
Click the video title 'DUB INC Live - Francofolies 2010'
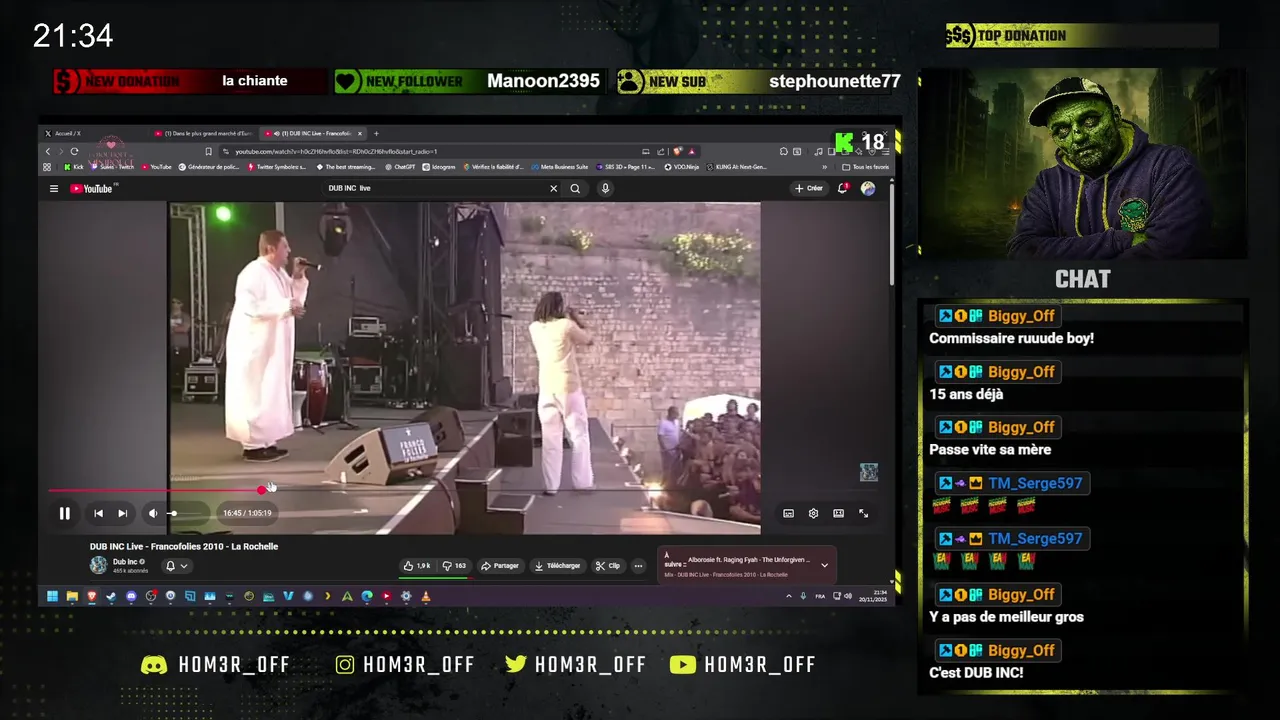(184, 546)
